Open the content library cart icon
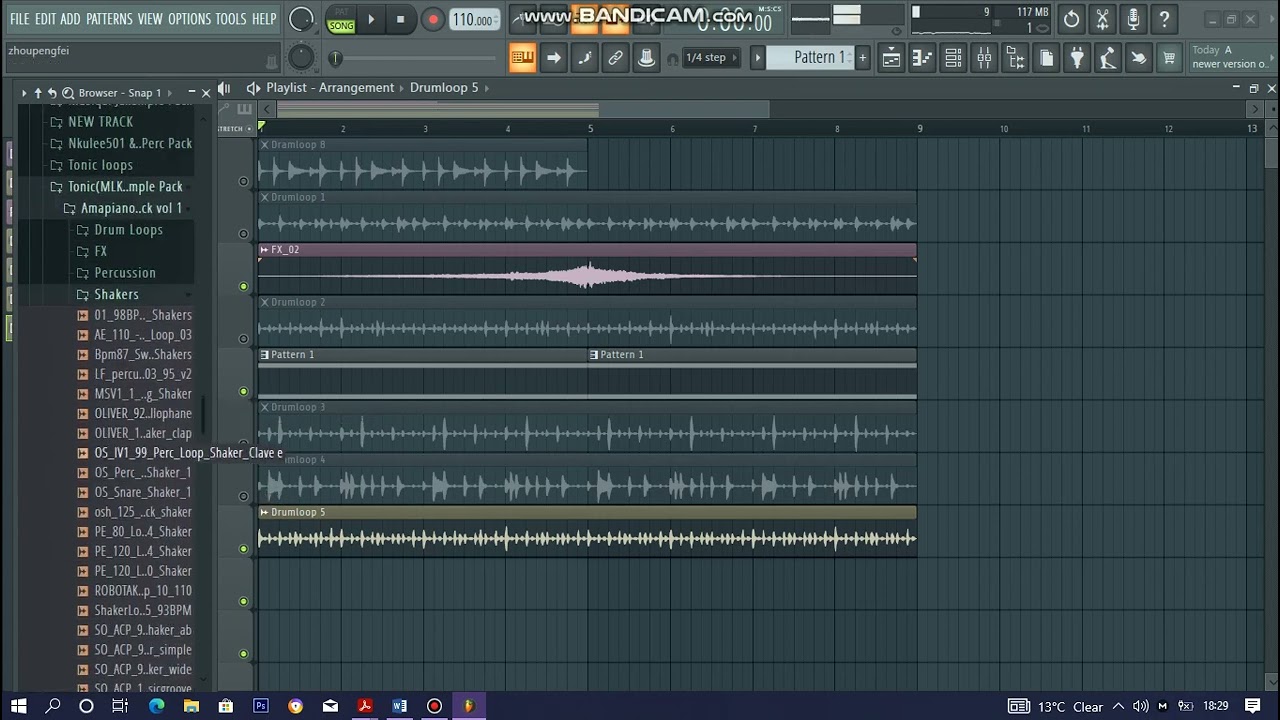Screen dimensions: 1280x720 [x=1169, y=58]
